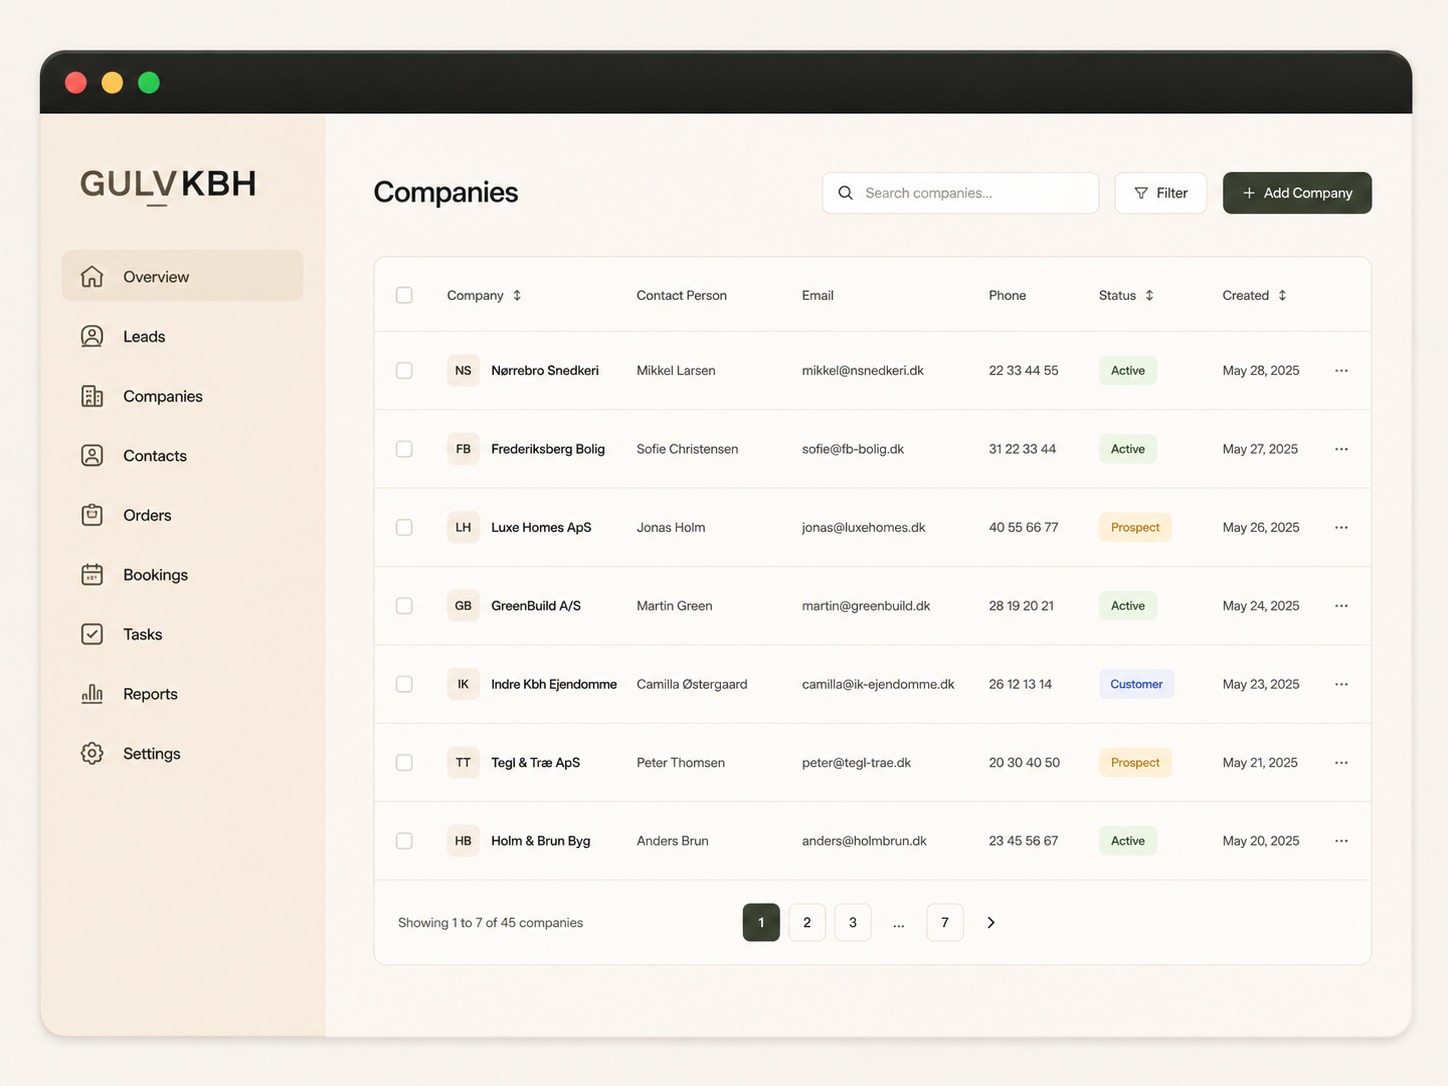Screen dimensions: 1448x1086
Task: Click the Contact Person column header
Action: 682,295
